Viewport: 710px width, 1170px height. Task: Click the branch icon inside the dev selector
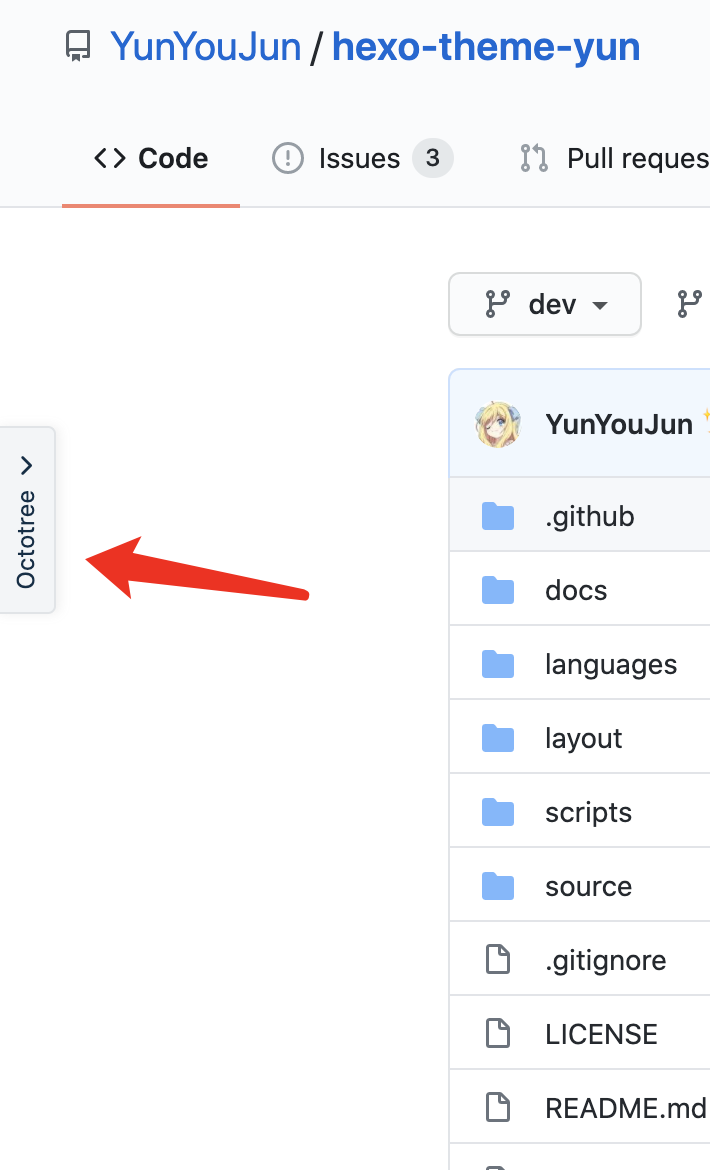497,304
